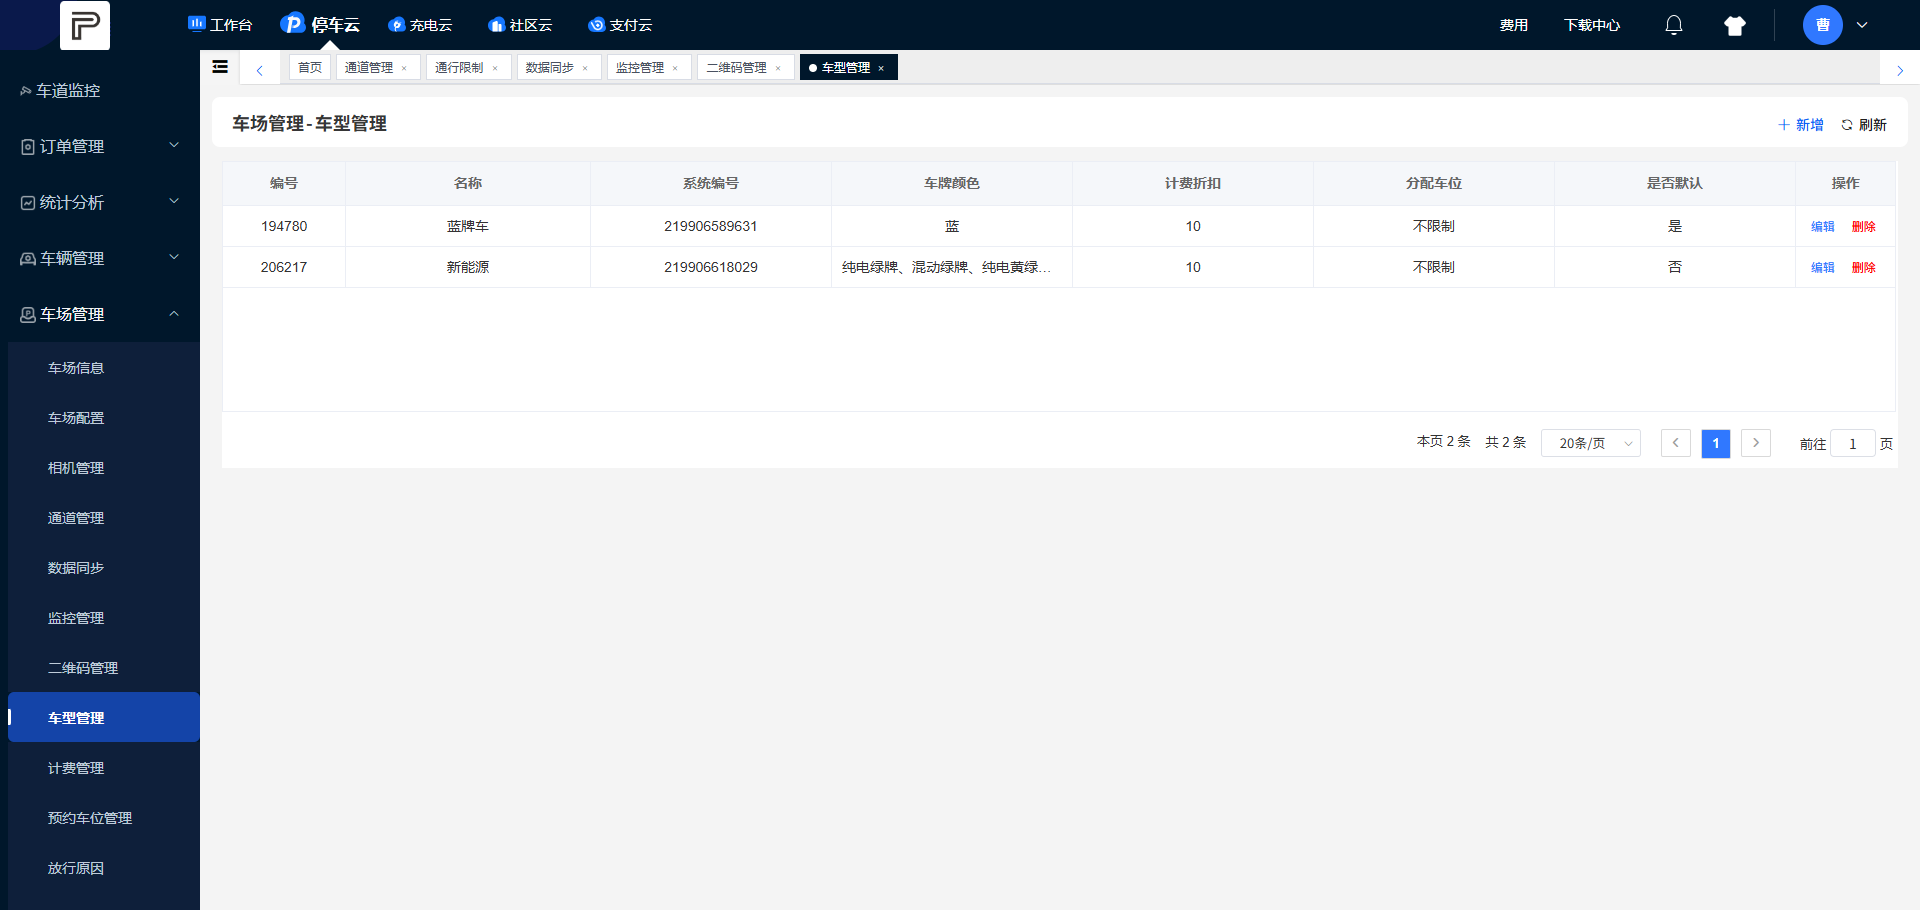This screenshot has height=910, width=1920.
Task: Open 车场信息 submenu item
Action: coord(104,368)
